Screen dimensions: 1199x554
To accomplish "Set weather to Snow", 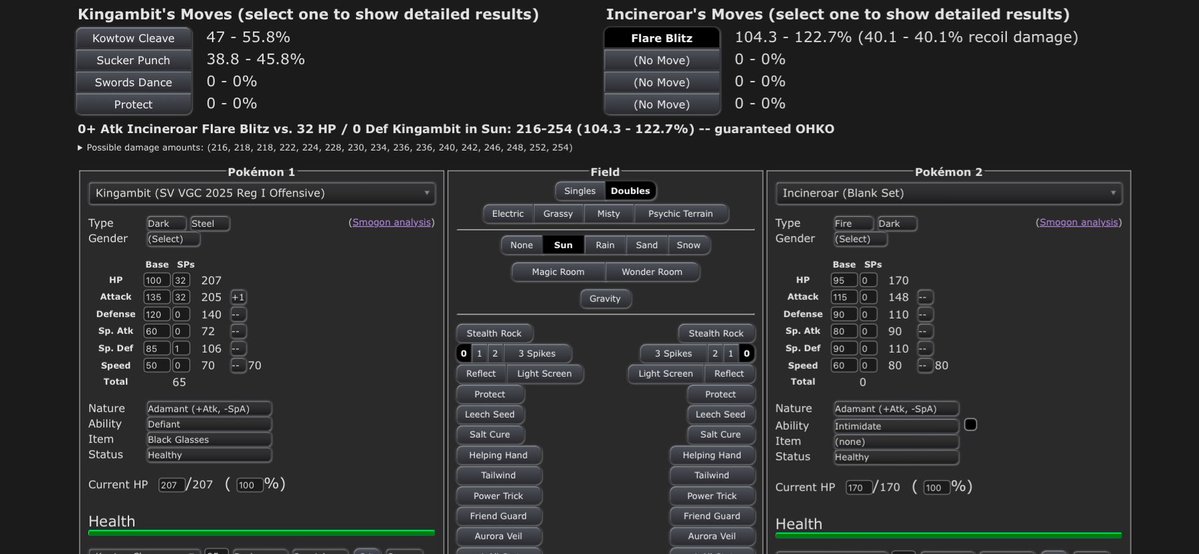I will [x=689, y=245].
